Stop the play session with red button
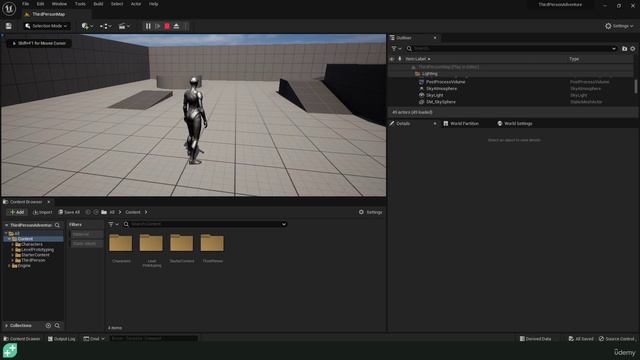 [x=167, y=26]
